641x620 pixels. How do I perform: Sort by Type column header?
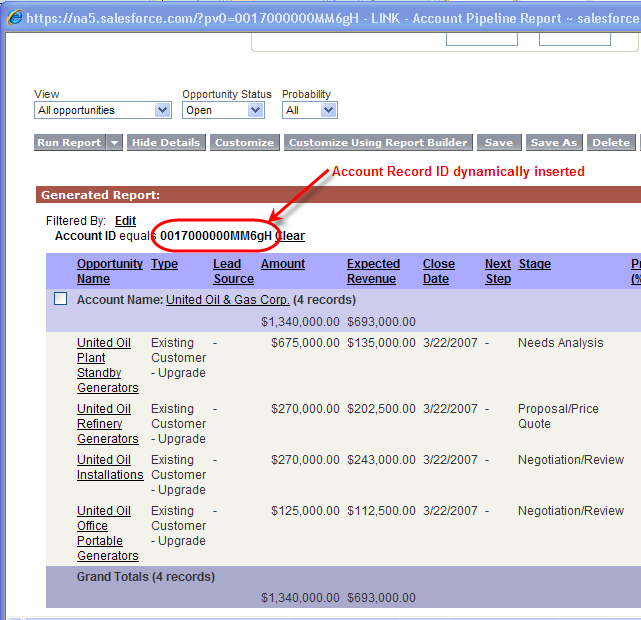point(164,264)
